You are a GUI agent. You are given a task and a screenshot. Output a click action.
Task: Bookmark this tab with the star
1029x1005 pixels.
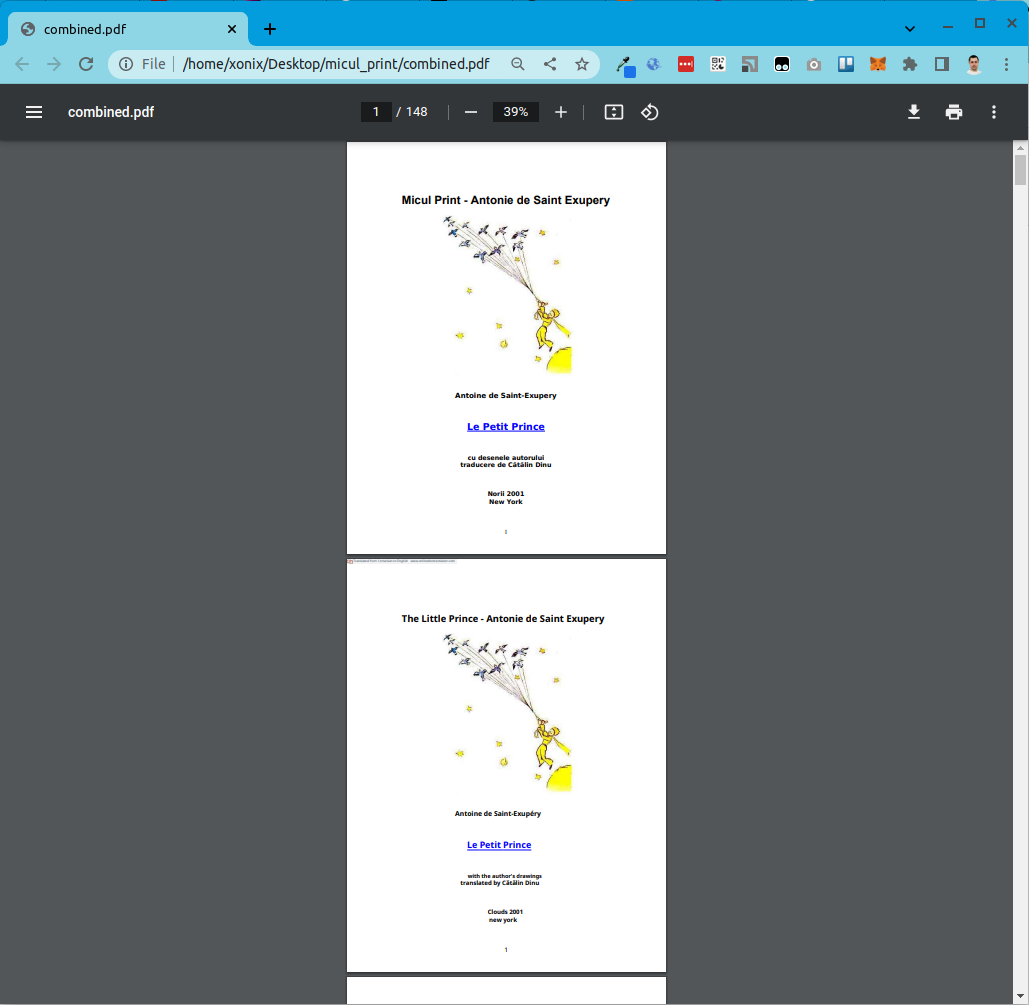(582, 64)
